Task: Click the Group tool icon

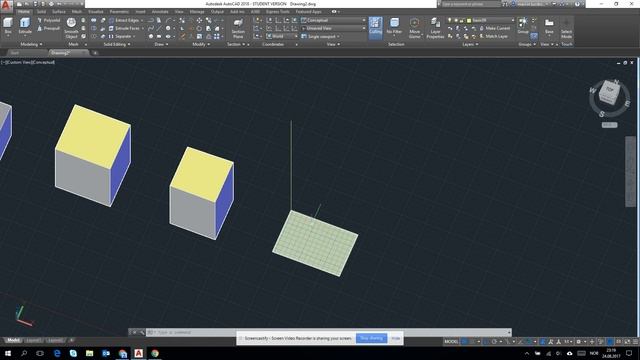Action: [x=523, y=25]
